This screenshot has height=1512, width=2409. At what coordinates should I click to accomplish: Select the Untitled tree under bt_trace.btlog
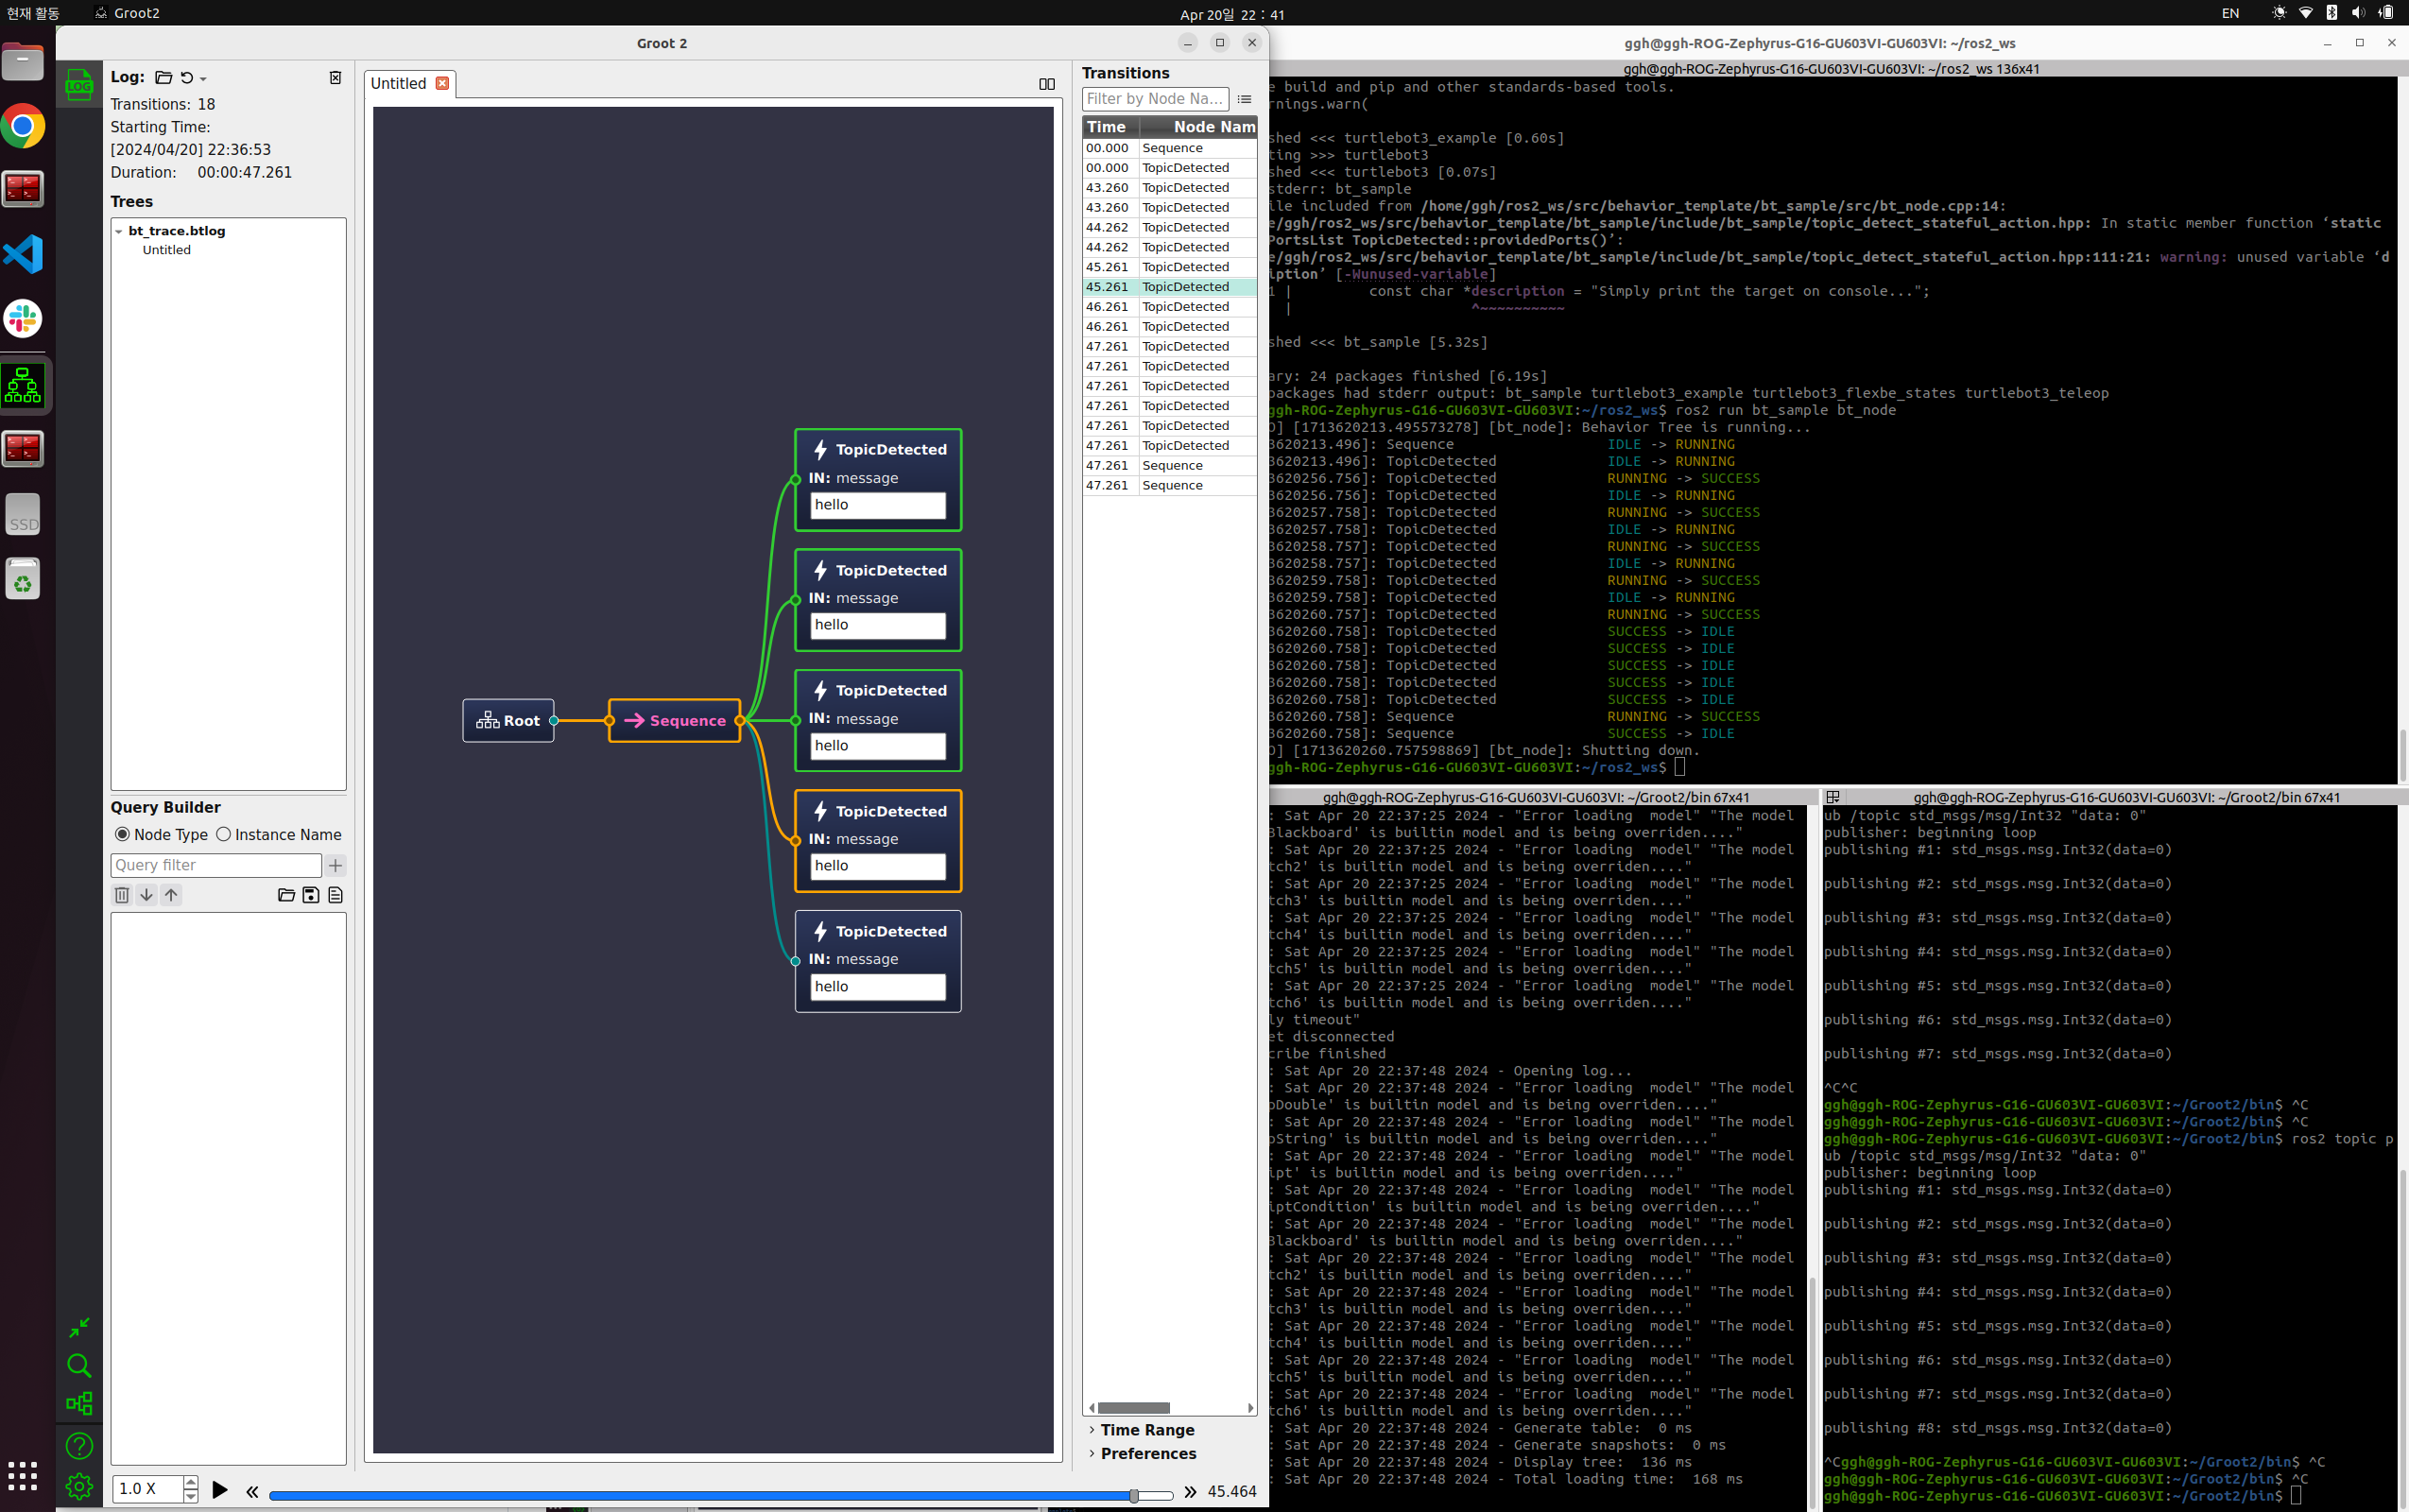pyautogui.click(x=166, y=250)
